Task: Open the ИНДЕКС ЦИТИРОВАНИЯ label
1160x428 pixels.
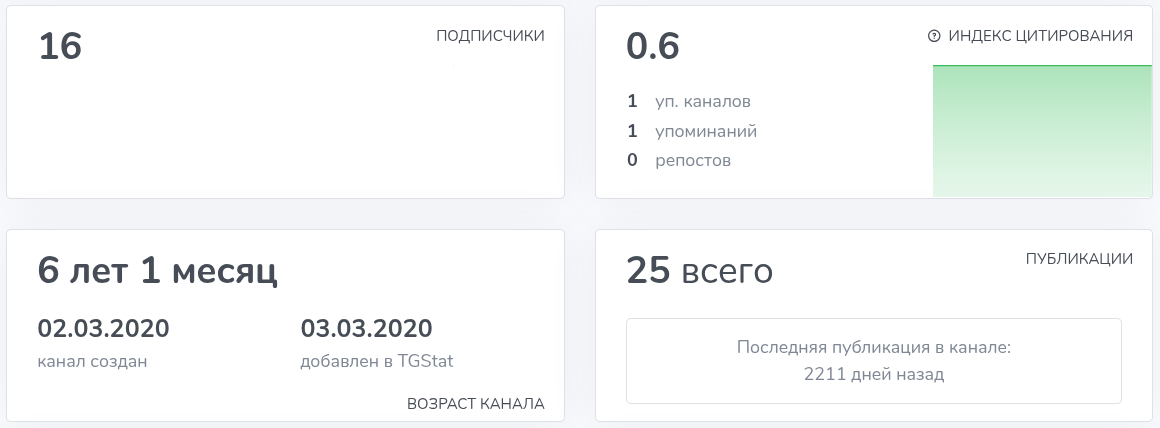Action: (x=1040, y=36)
